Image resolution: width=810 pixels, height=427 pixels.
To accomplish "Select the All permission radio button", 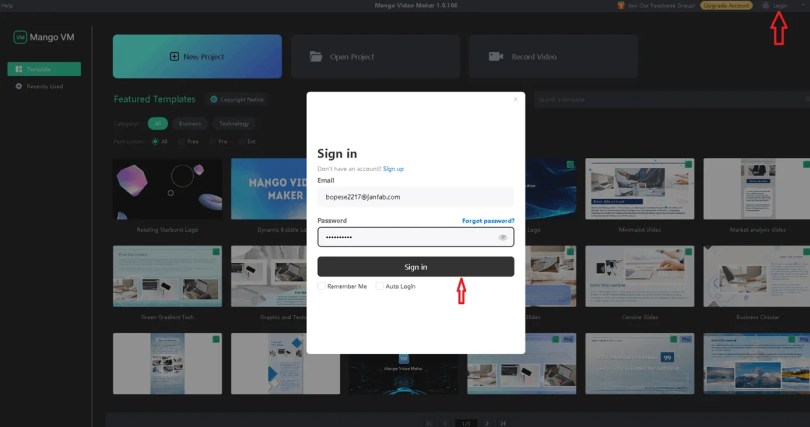I will tap(155, 141).
